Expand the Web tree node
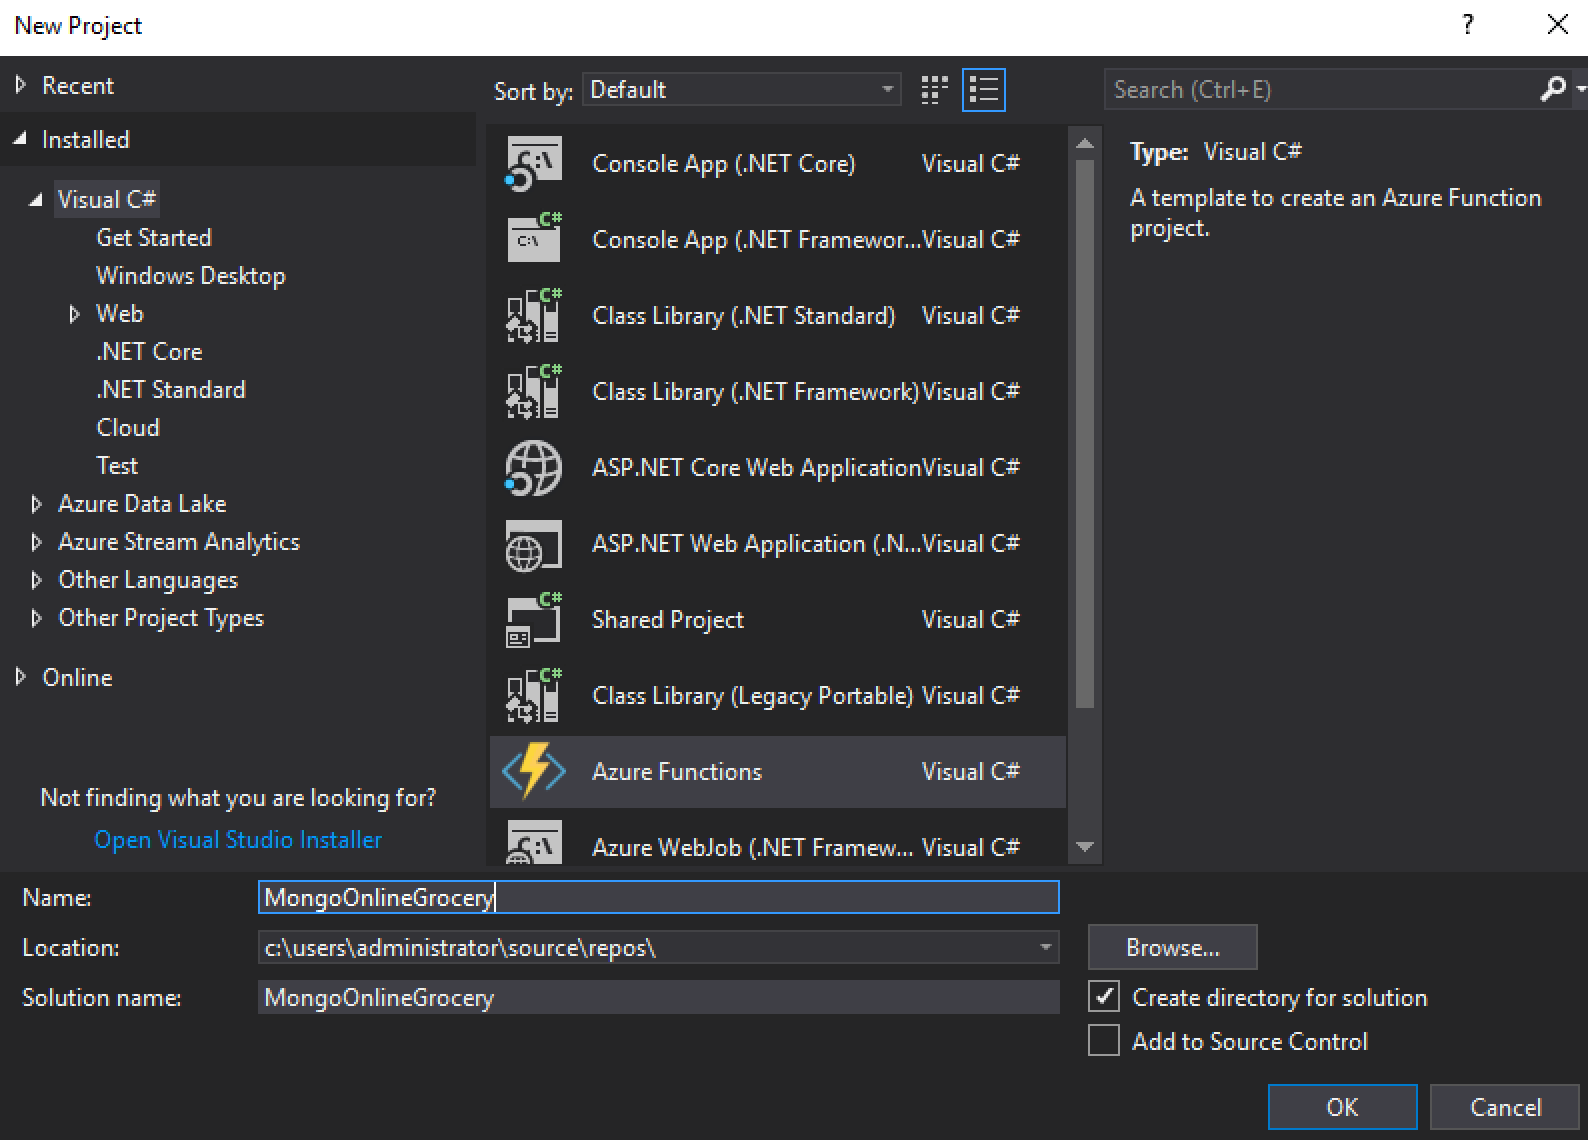 click(74, 315)
